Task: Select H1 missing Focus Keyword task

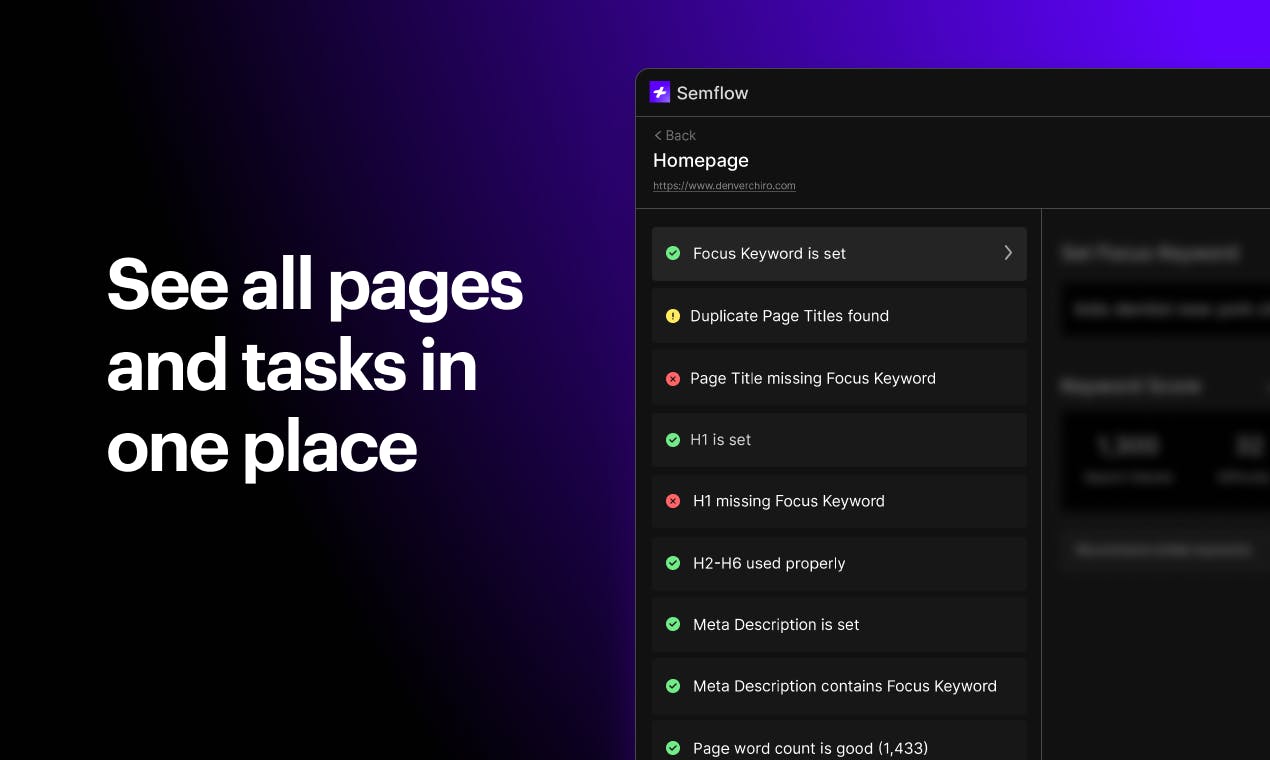Action: coord(839,501)
